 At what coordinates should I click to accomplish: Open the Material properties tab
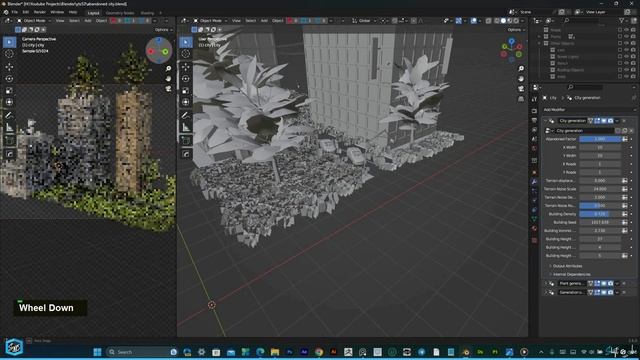click(x=534, y=229)
